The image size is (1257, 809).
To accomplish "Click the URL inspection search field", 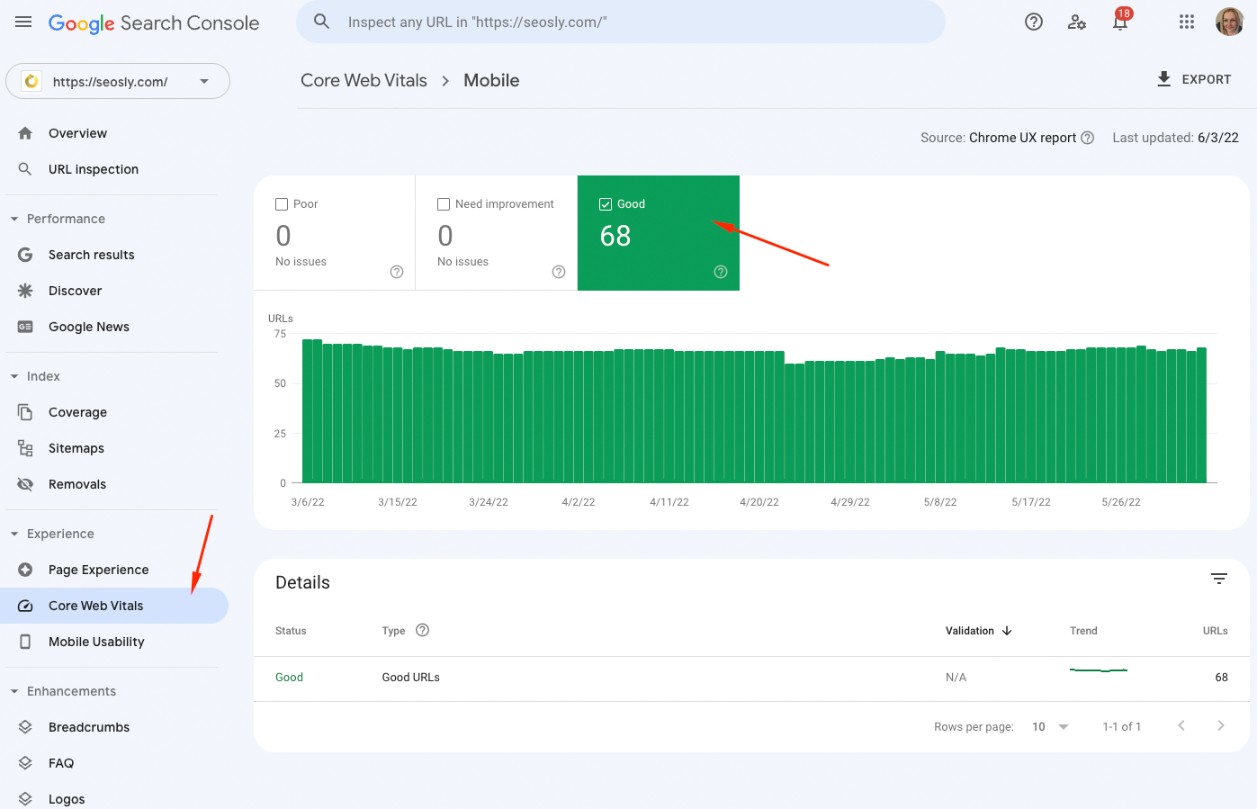I will 620,22.
